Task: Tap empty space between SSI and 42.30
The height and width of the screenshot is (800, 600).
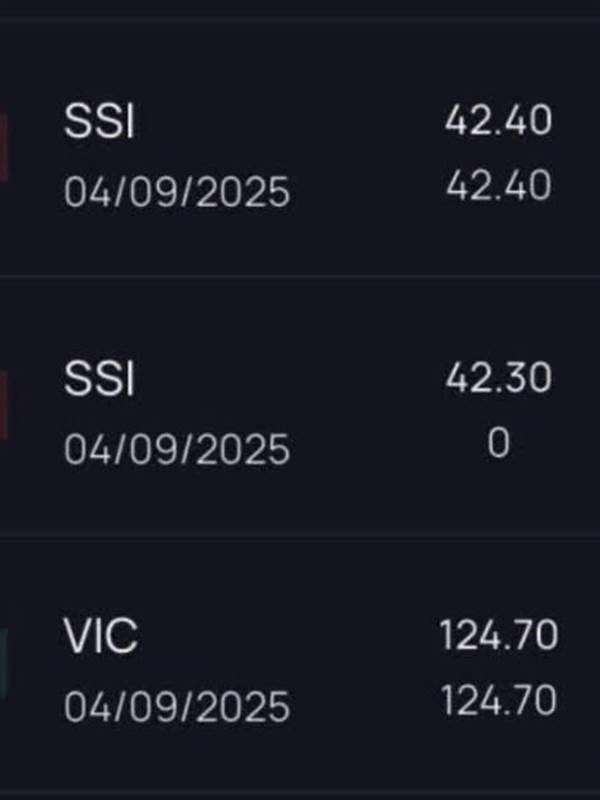Action: point(290,381)
